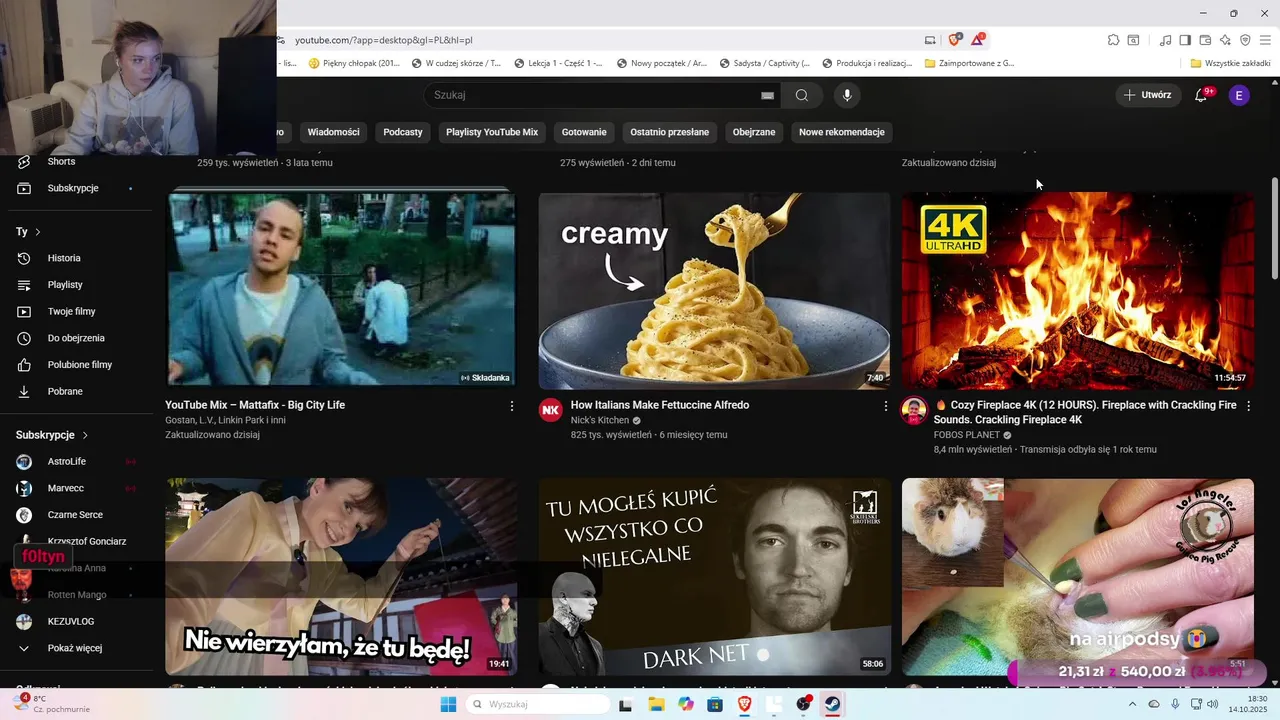Select the Gotowanie filter chip

coord(584,132)
